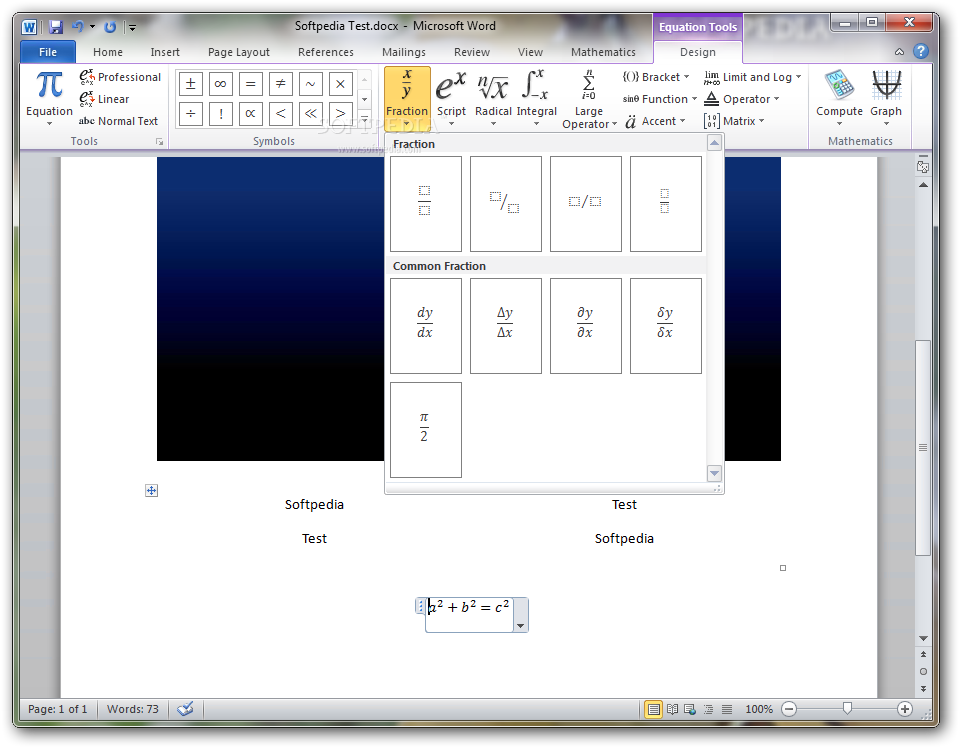Image resolution: width=960 pixels, height=748 pixels.
Task: Insert the pi over 2 fraction
Action: (426, 430)
